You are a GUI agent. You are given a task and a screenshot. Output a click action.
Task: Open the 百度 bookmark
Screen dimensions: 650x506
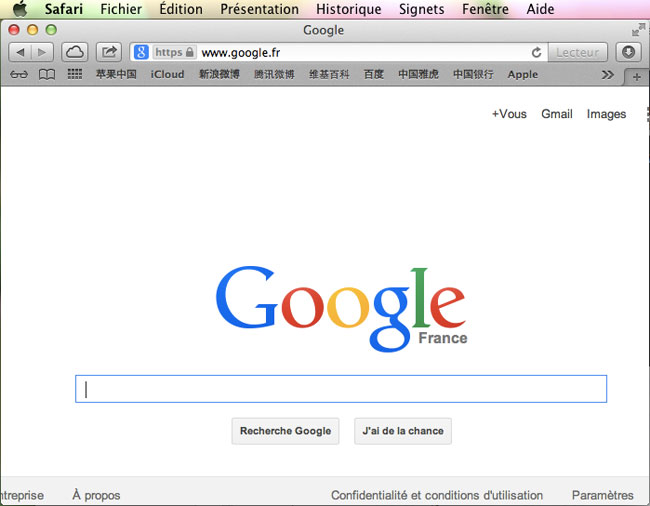click(374, 75)
